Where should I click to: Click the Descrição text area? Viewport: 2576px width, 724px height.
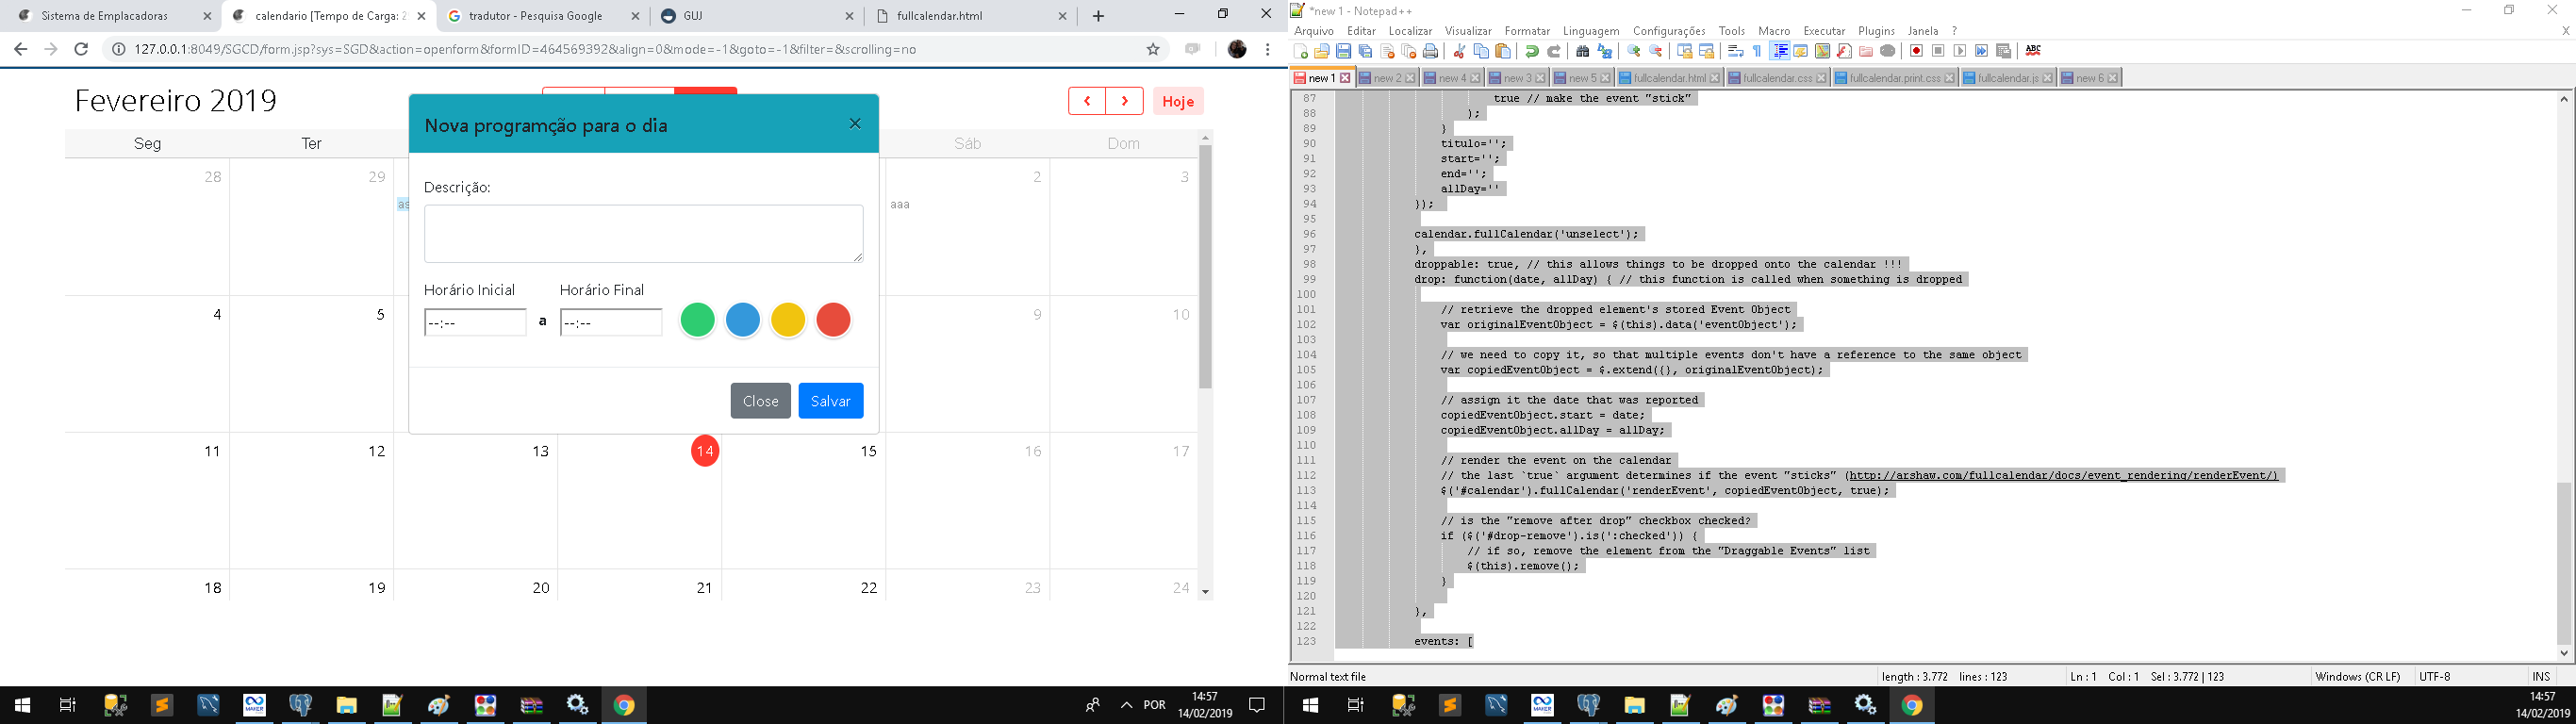[x=643, y=234]
